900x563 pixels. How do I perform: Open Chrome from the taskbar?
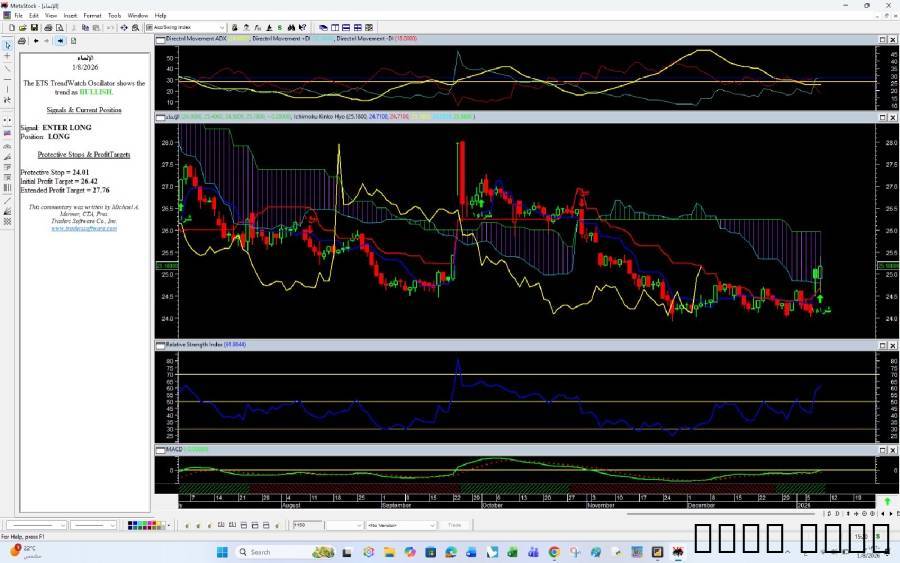point(554,552)
